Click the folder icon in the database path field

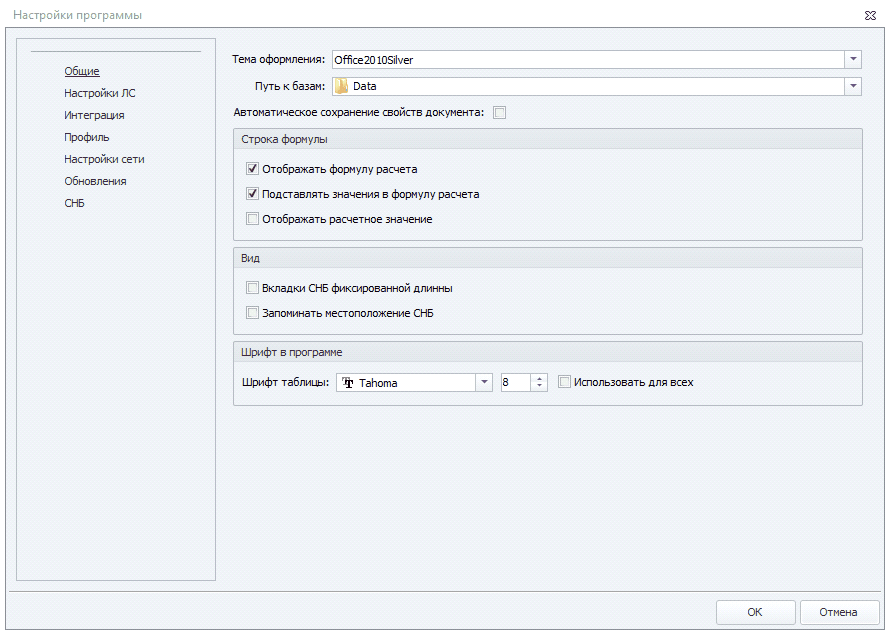pos(342,86)
